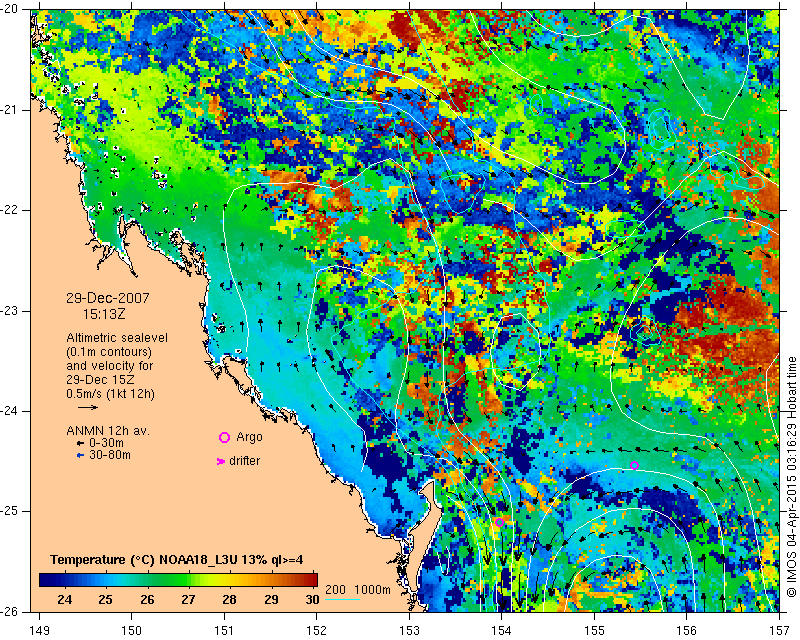Click color bar tick label '30'
The image size is (800, 640).
tap(312, 599)
